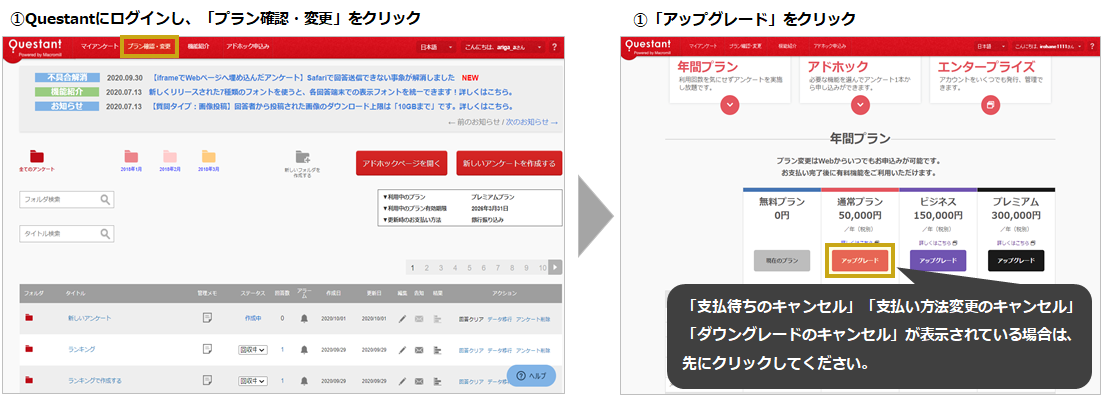
Task: Open the 日本語 language dropdown in left window
Action: (x=436, y=47)
